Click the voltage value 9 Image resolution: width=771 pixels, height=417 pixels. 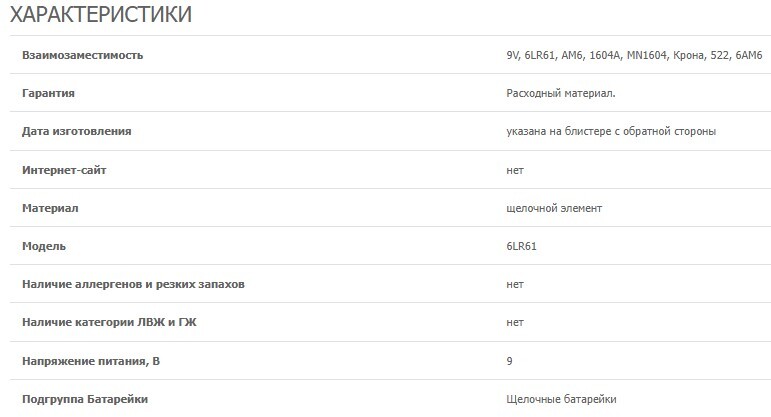tap(510, 361)
